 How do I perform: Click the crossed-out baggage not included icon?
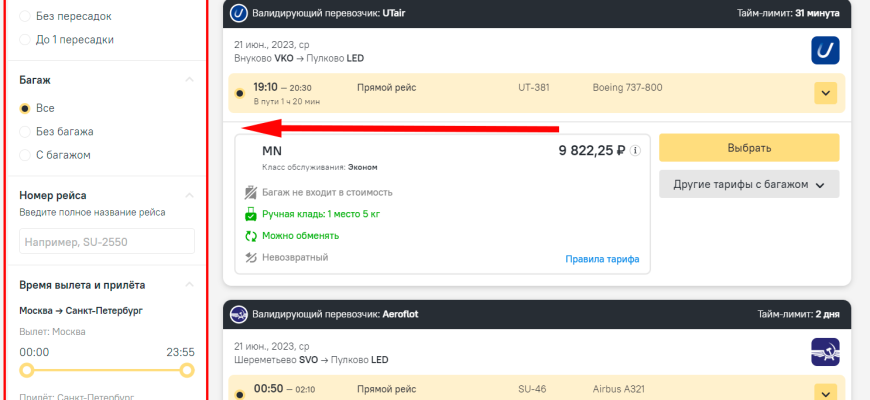pyautogui.click(x=252, y=192)
